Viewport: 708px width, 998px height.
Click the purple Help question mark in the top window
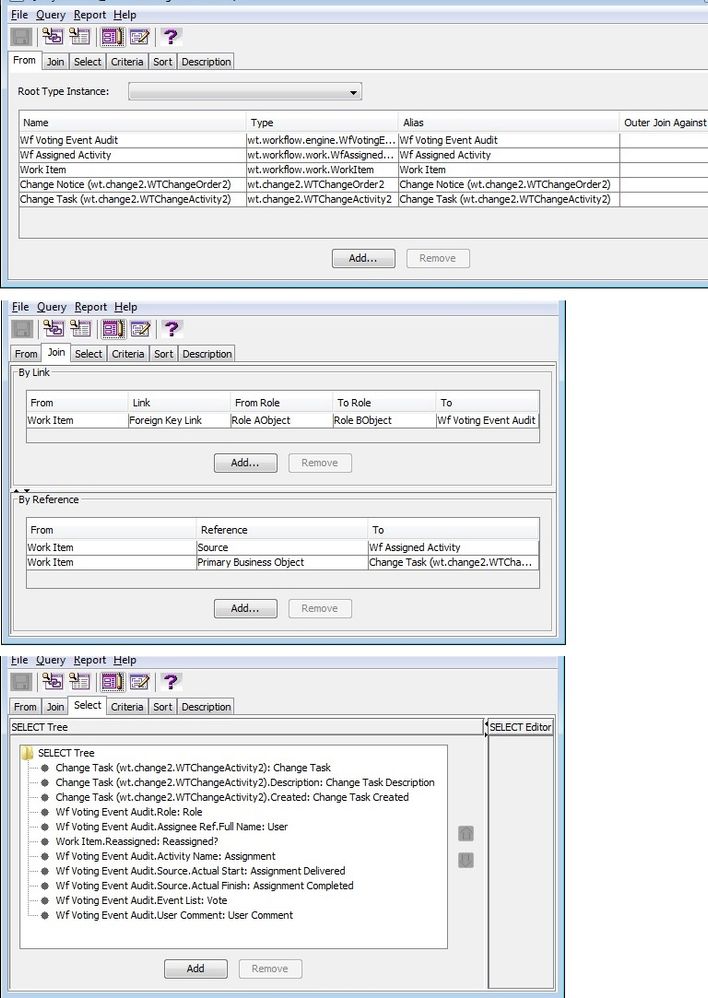[171, 37]
